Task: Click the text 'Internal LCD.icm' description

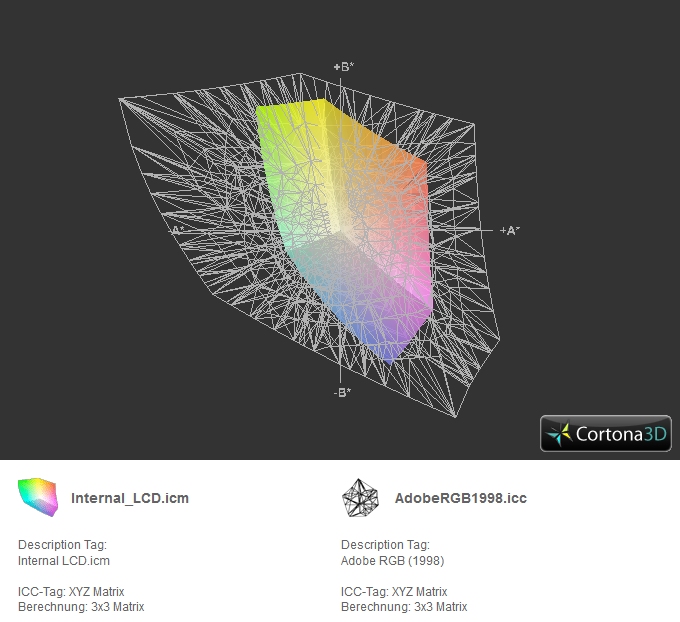Action: click(x=64, y=561)
